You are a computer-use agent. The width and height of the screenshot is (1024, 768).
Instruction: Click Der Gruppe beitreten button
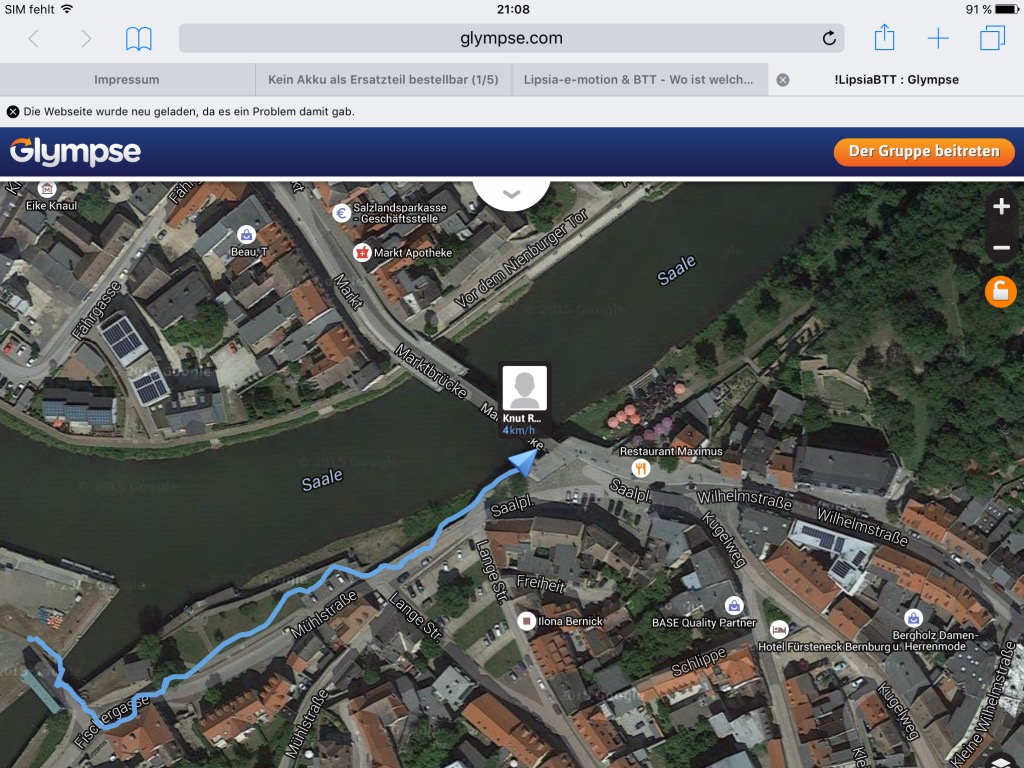pos(923,152)
